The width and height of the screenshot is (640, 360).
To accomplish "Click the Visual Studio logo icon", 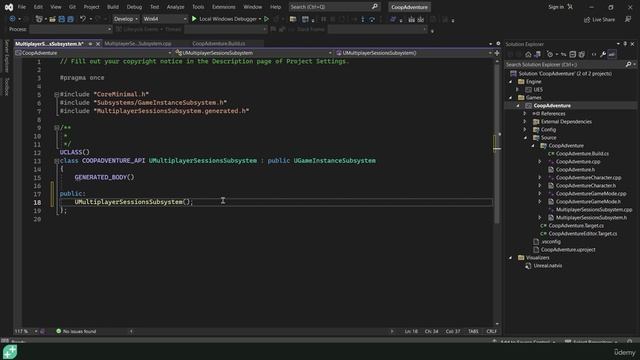I will [x=9, y=7].
